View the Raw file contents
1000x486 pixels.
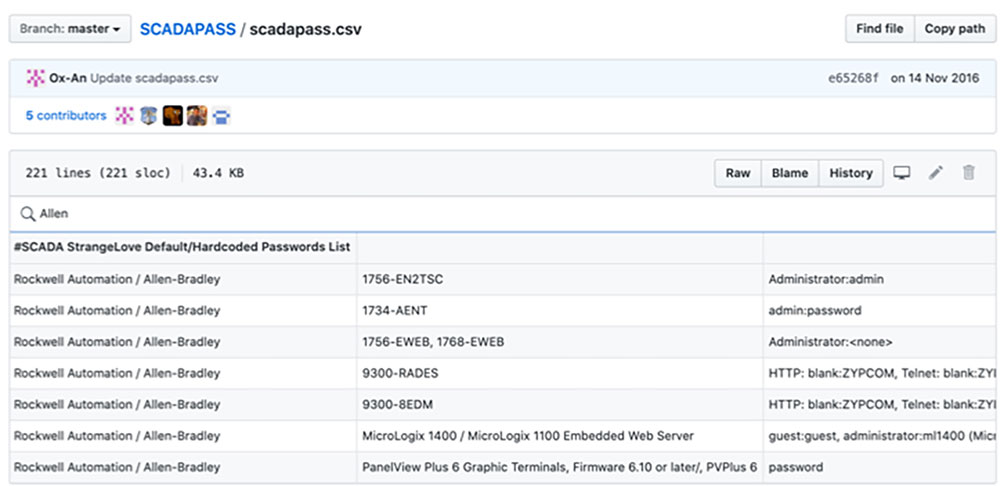[738, 173]
